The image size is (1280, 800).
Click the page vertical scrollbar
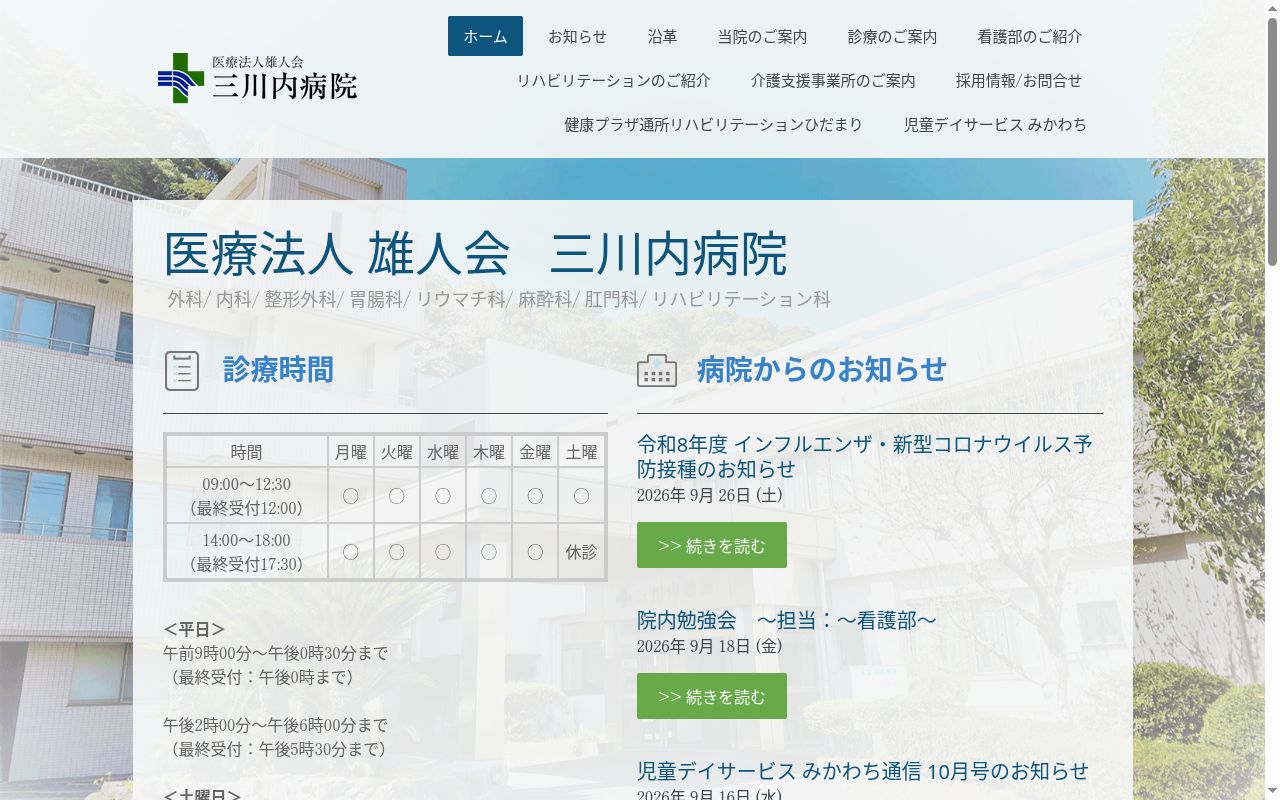click(1272, 400)
